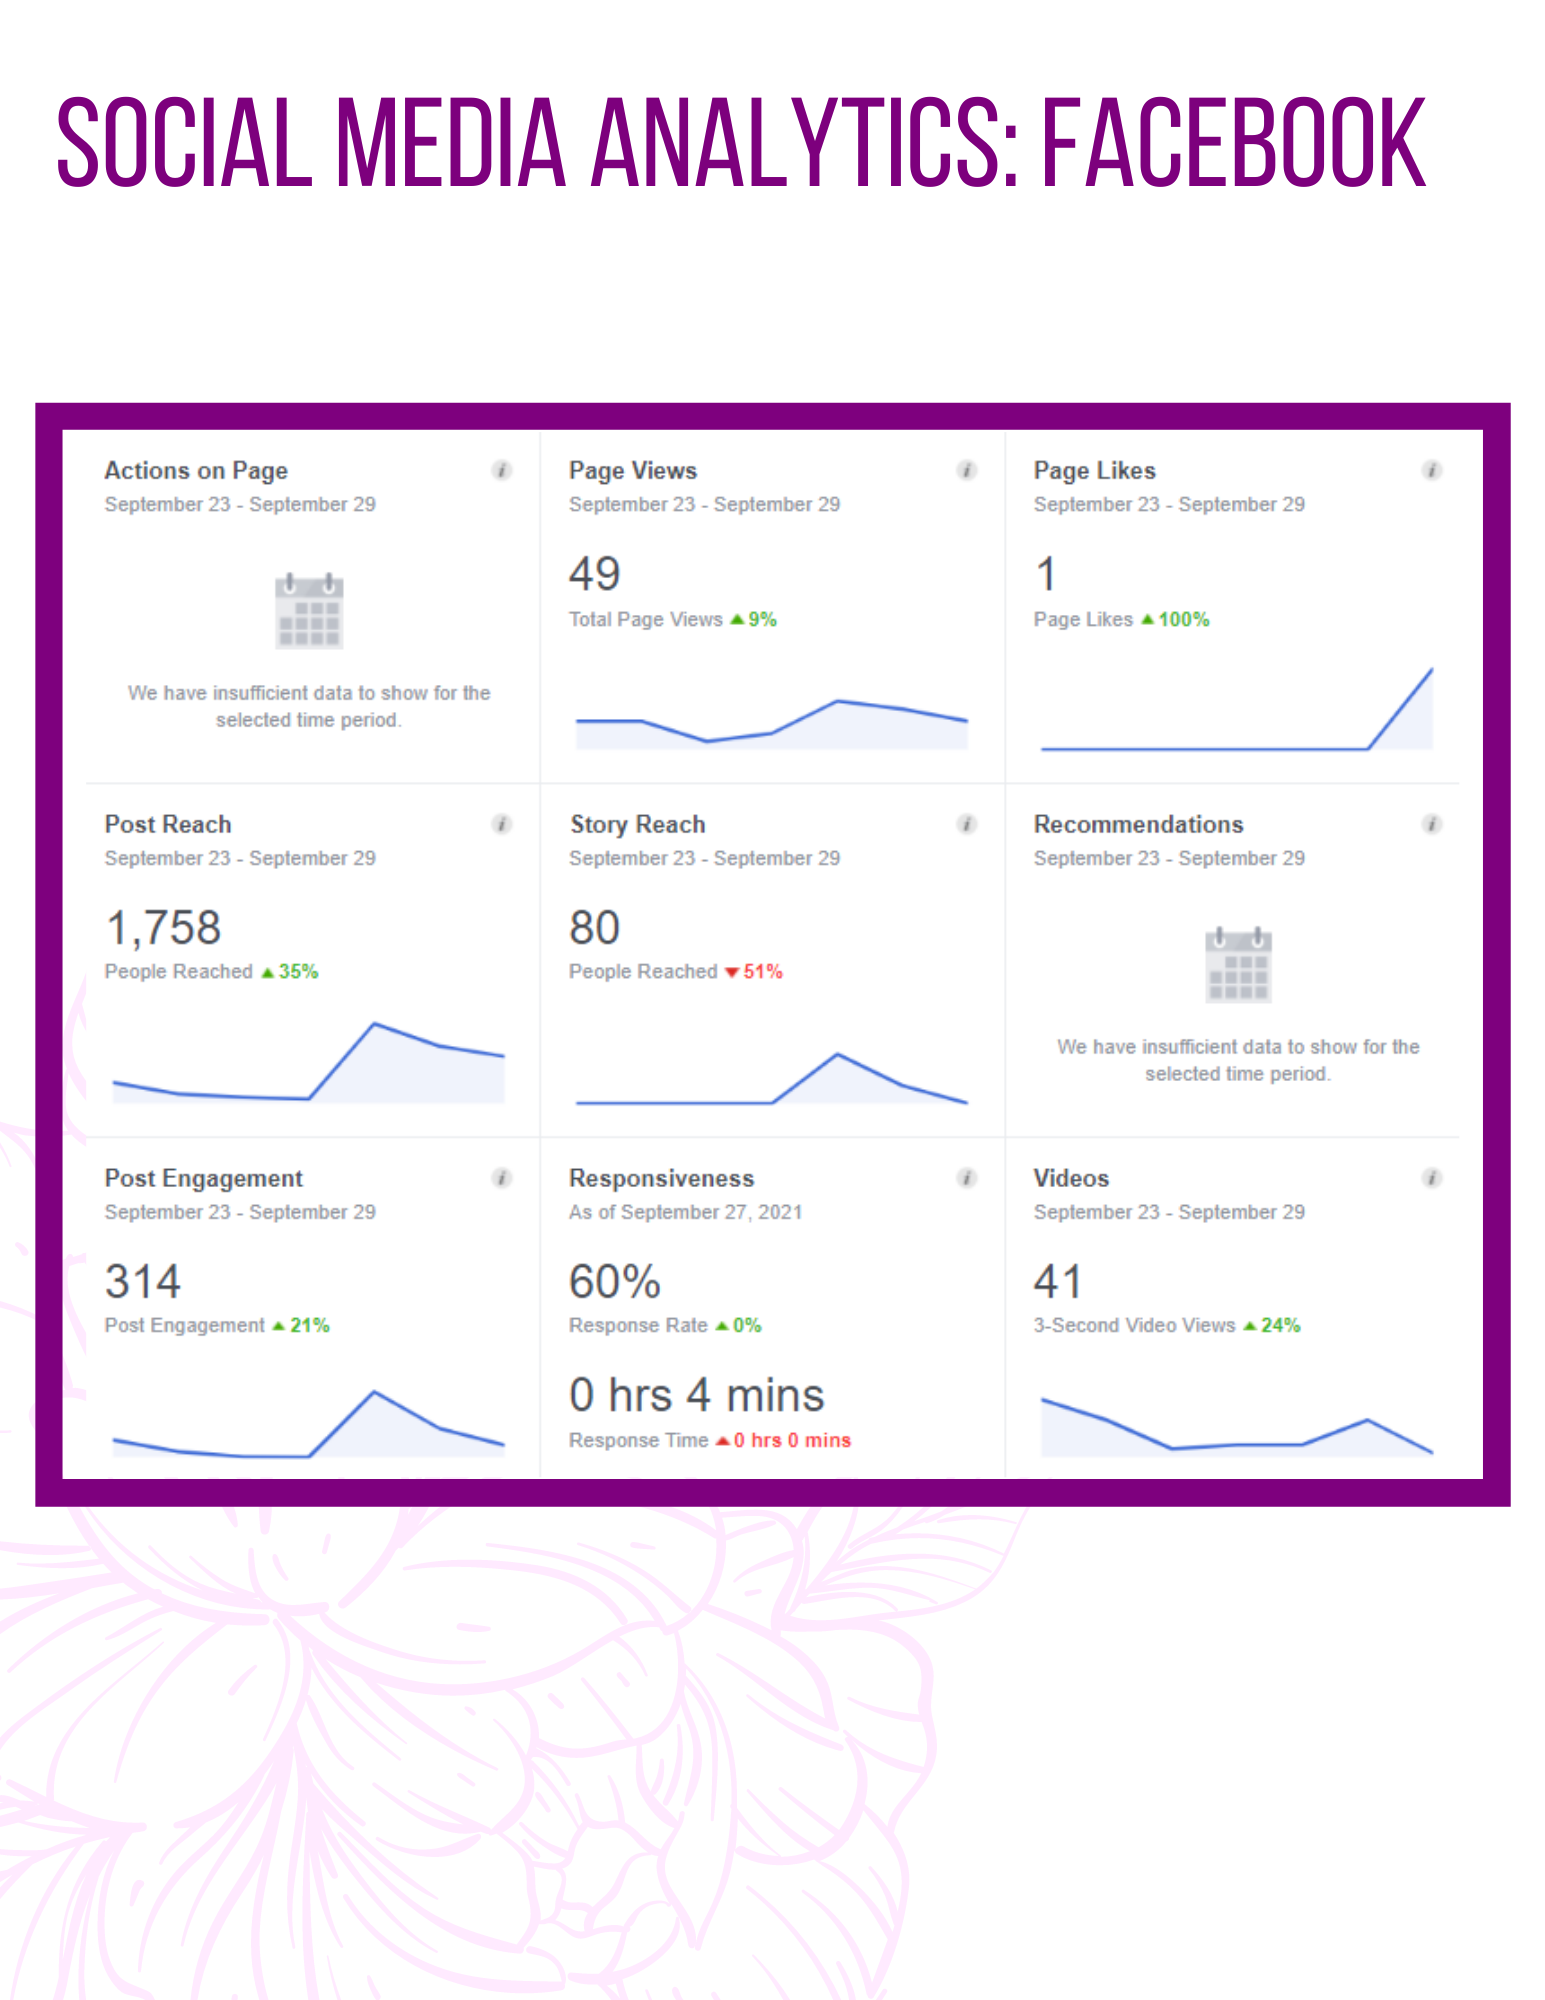Click insufficient data message in Actions on Page

point(309,707)
